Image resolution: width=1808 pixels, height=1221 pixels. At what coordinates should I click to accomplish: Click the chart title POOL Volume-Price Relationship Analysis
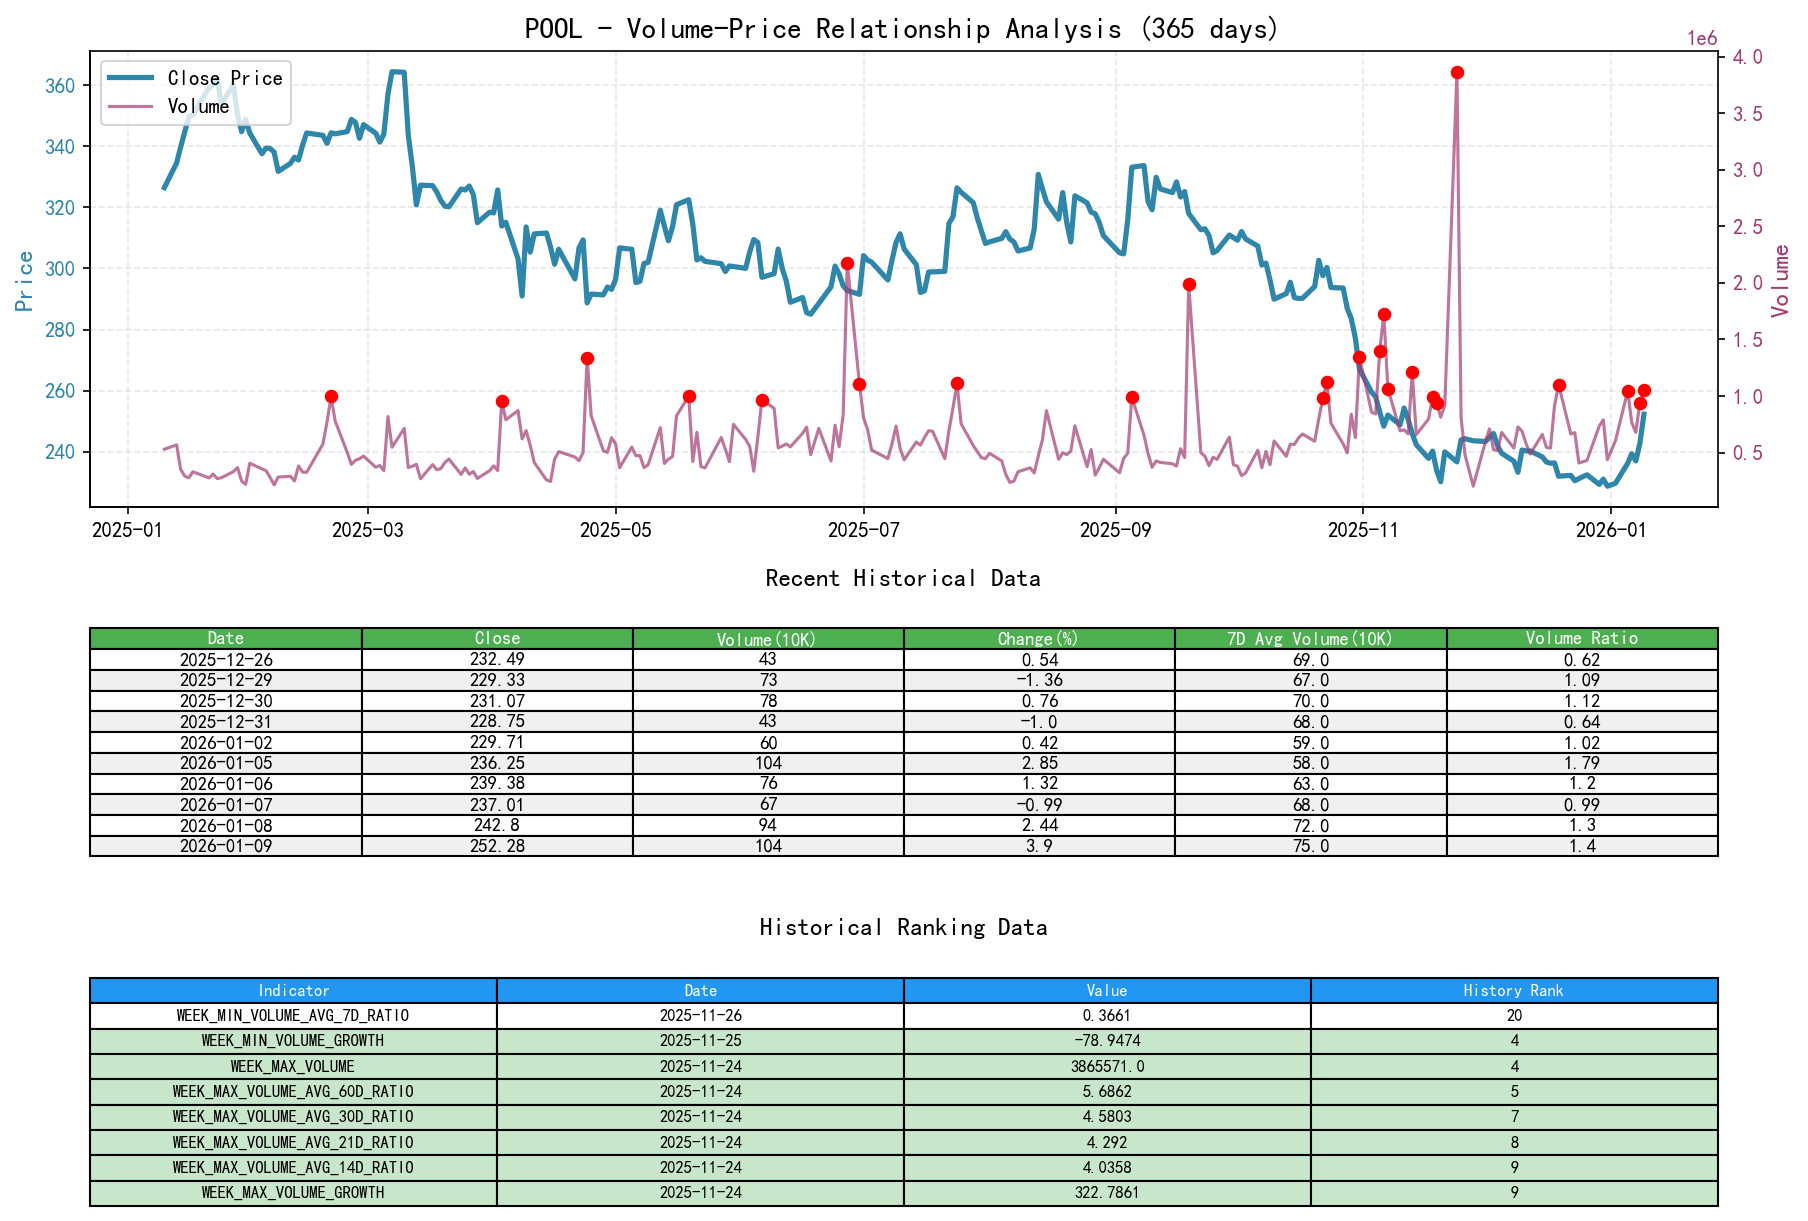click(x=899, y=29)
